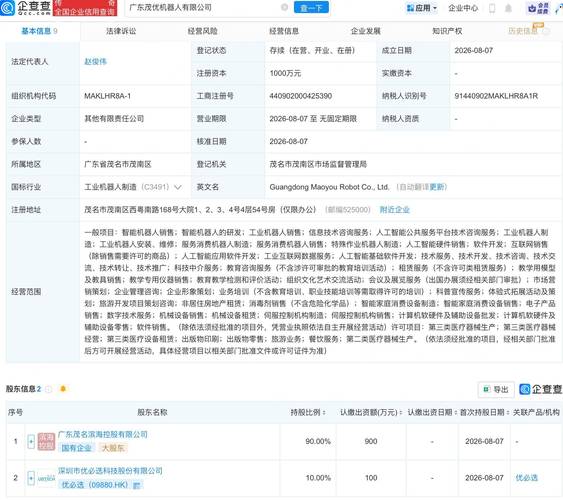Open the 应用 dropdown menu

pos(422,8)
